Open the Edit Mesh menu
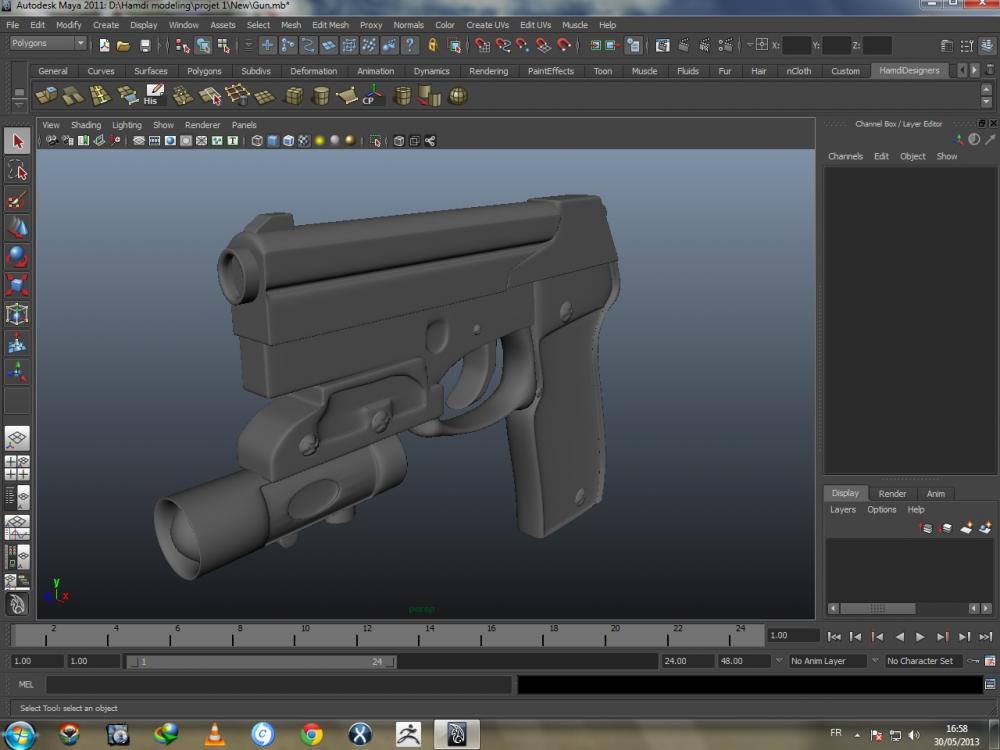1000x750 pixels. click(330, 25)
